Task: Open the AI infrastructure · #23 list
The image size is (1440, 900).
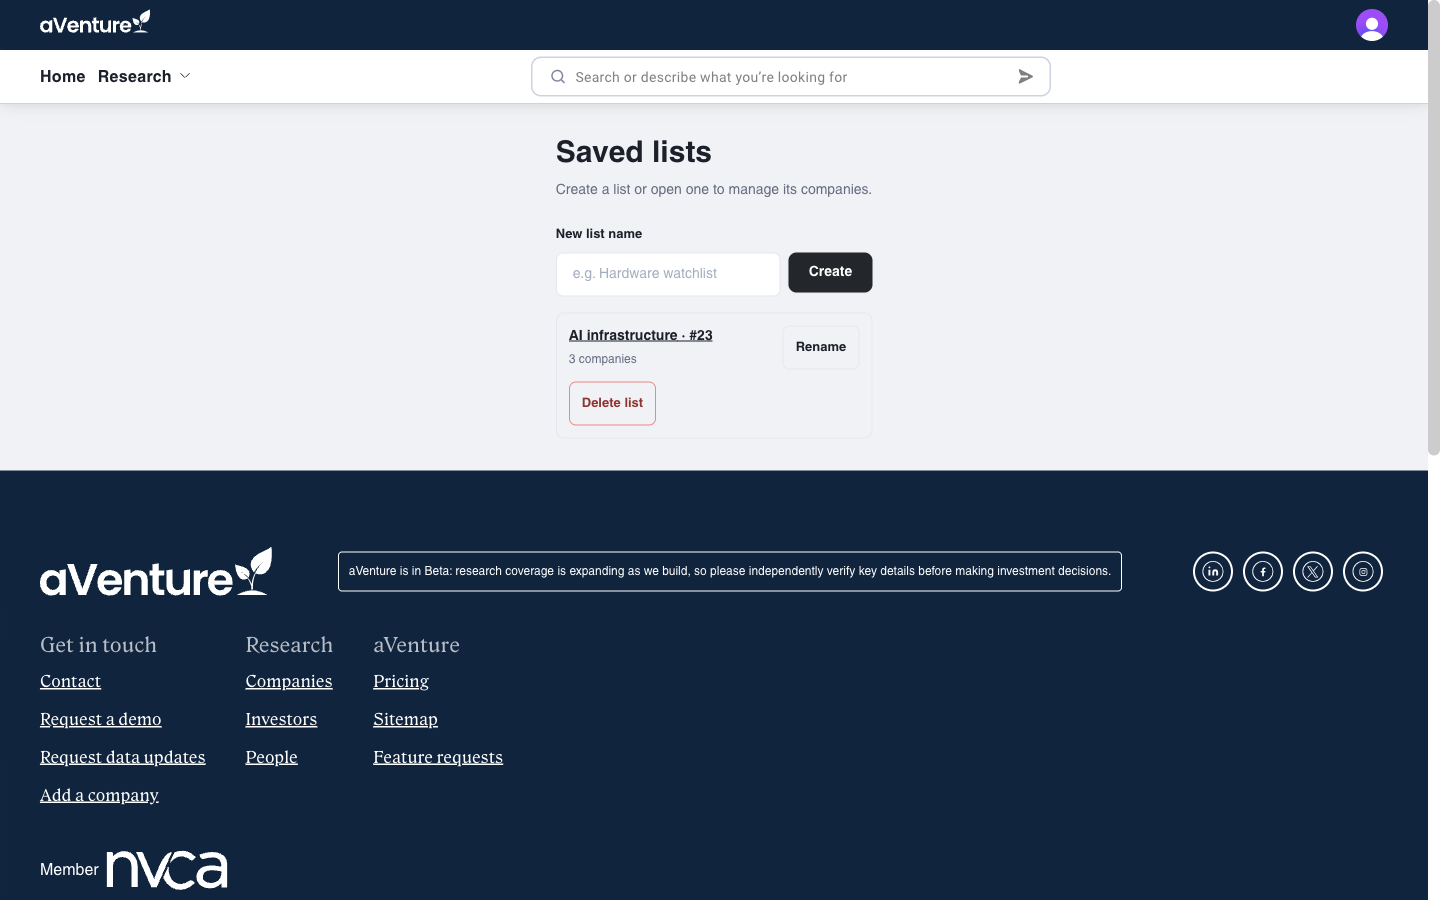Action: click(640, 335)
